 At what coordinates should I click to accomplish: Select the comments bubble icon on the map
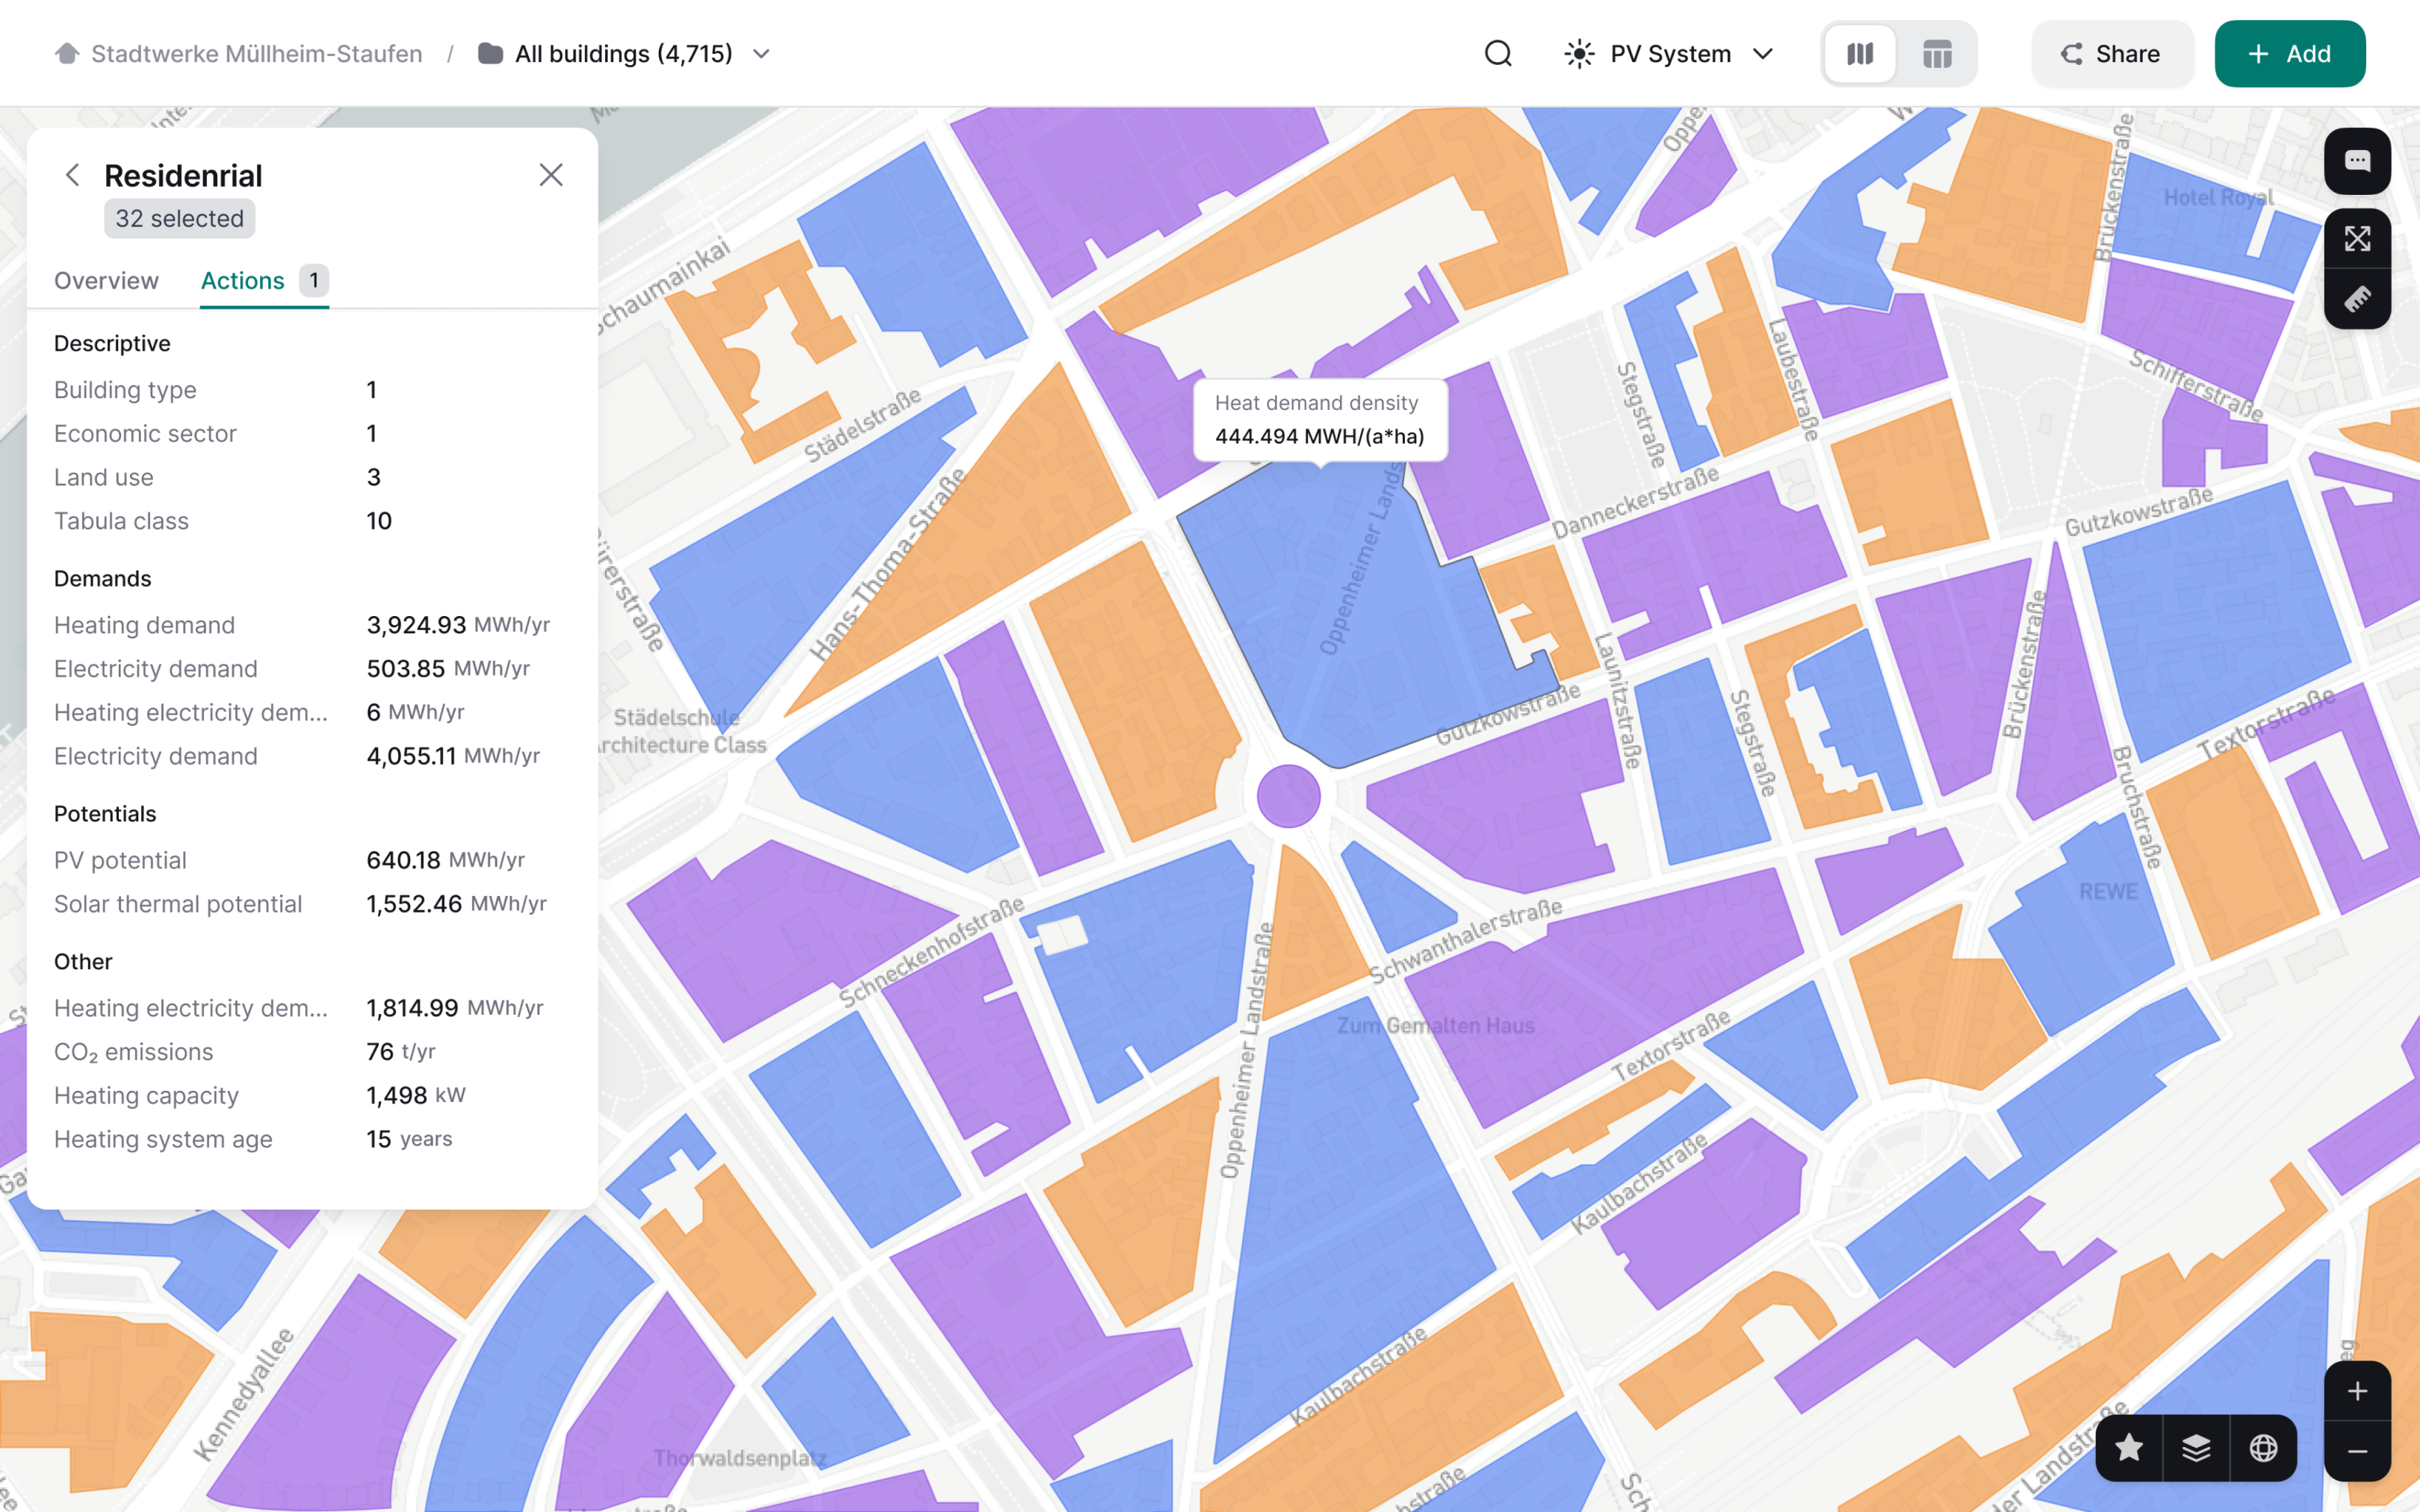coord(2357,160)
